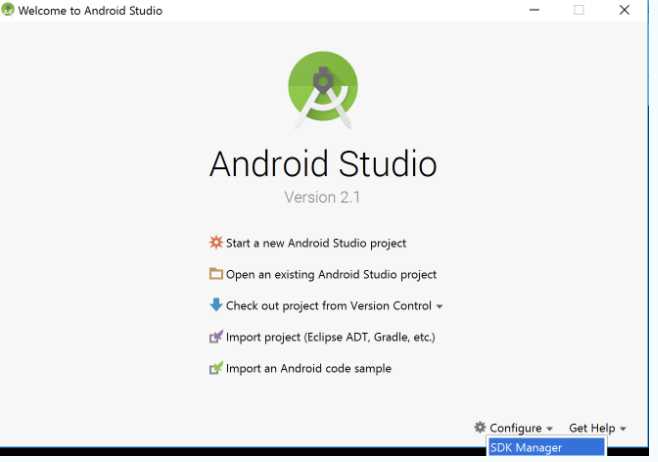Click the folder icon for opening existing project
The height and width of the screenshot is (462, 658).
(x=216, y=274)
